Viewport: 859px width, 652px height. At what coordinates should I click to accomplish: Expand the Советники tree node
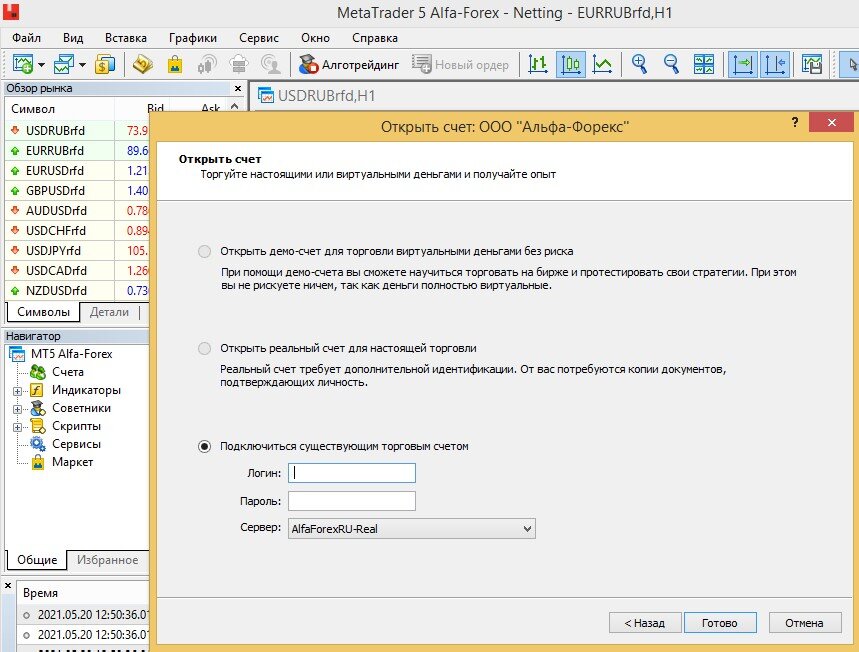(18, 409)
